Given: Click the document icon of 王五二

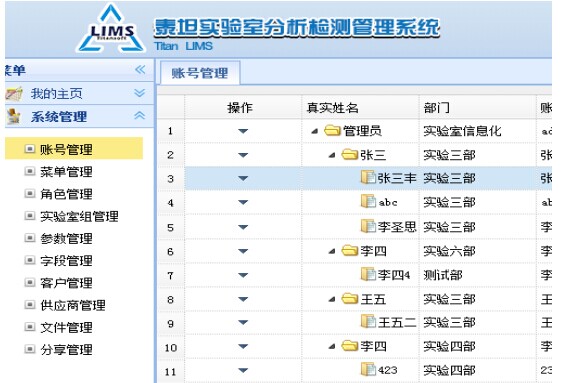Looking at the screenshot, I should pos(368,322).
